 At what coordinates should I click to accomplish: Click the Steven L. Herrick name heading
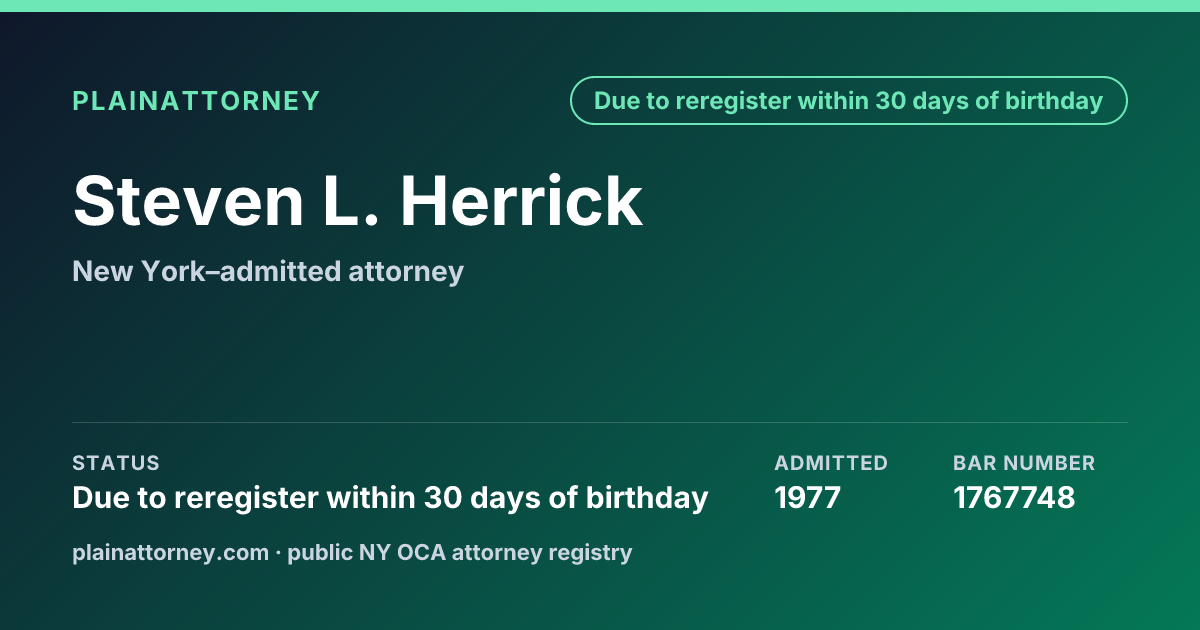pos(357,201)
